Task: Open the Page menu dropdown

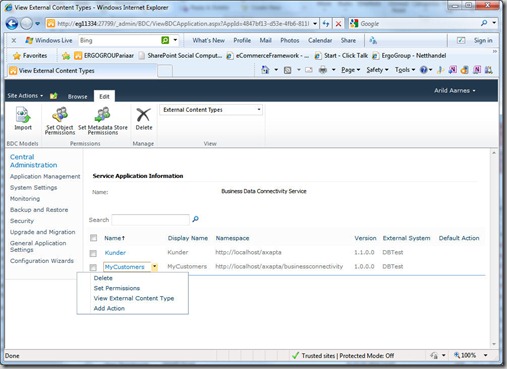Action: tap(351, 70)
